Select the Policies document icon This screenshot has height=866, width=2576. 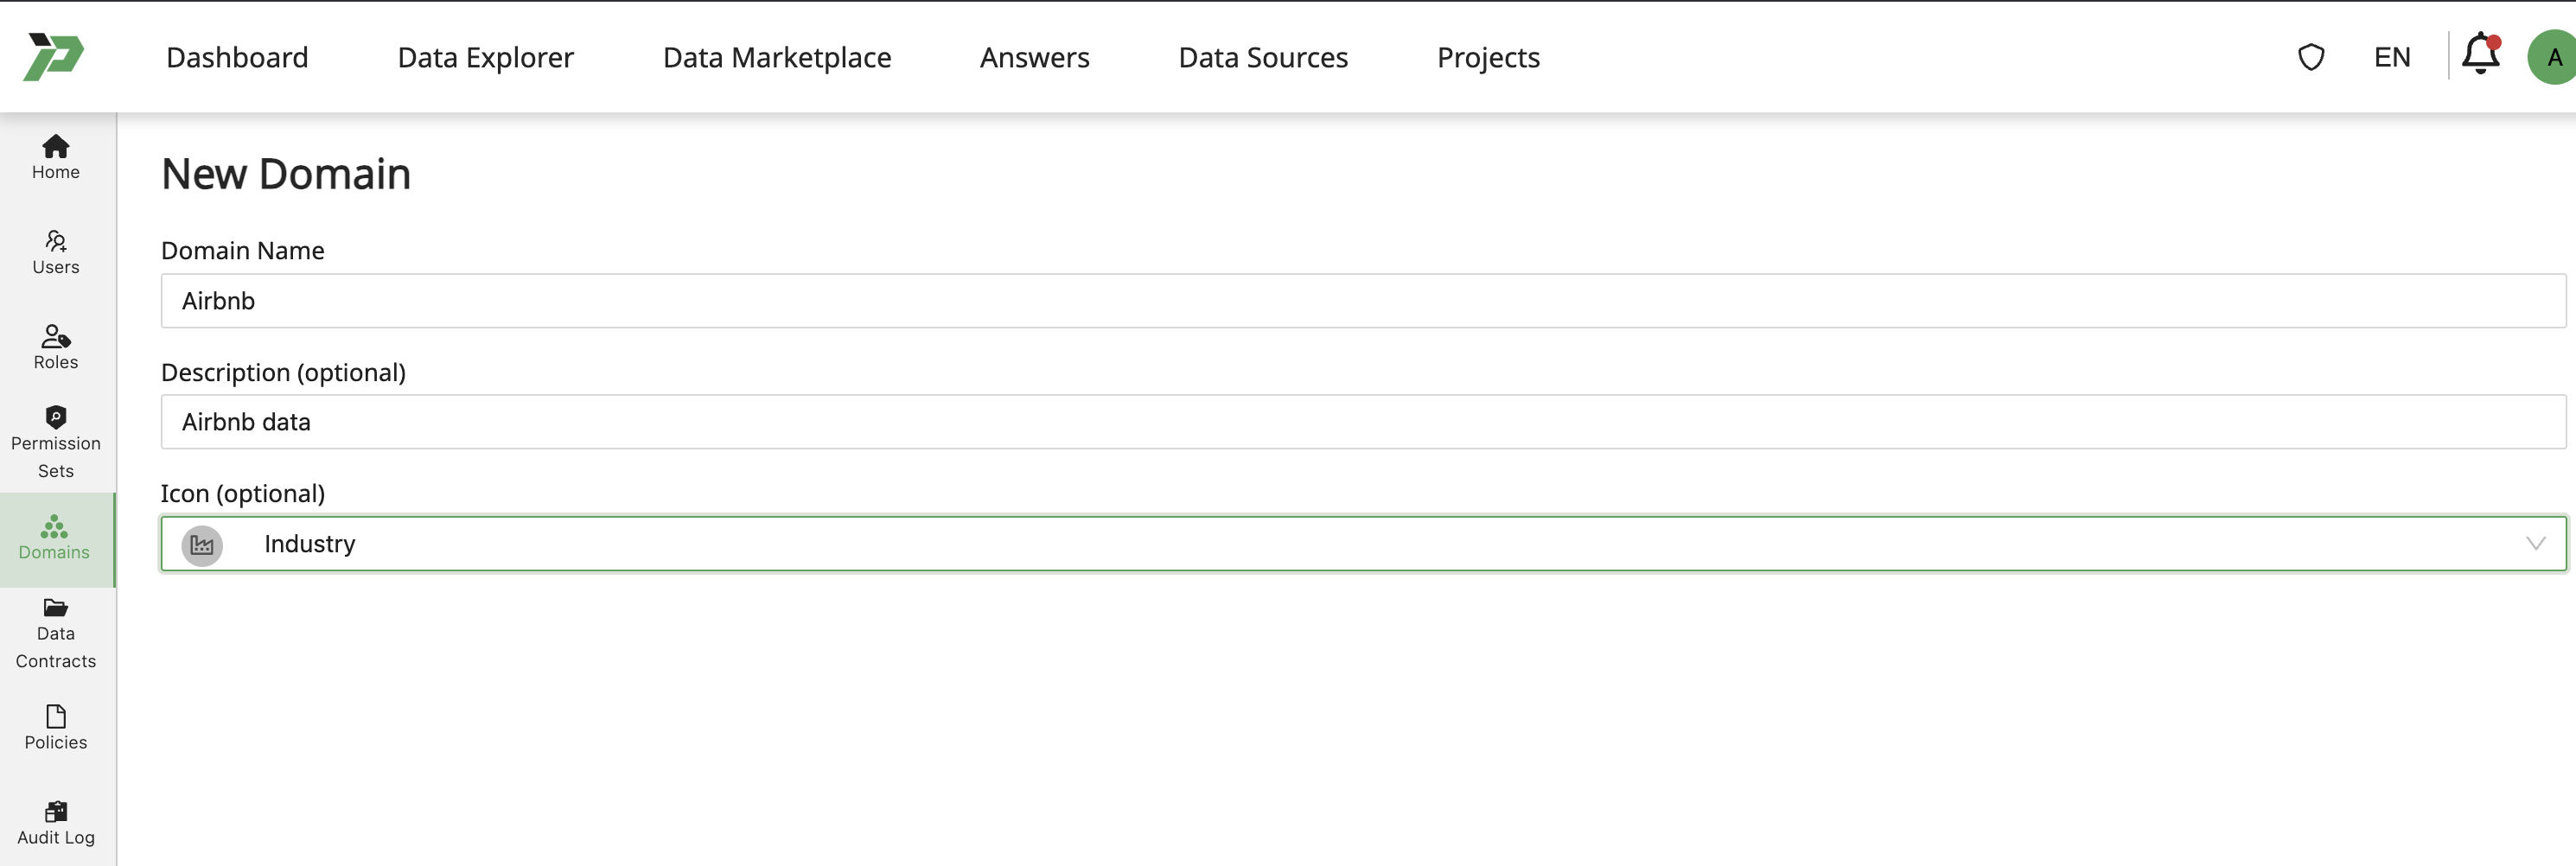pyautogui.click(x=55, y=716)
